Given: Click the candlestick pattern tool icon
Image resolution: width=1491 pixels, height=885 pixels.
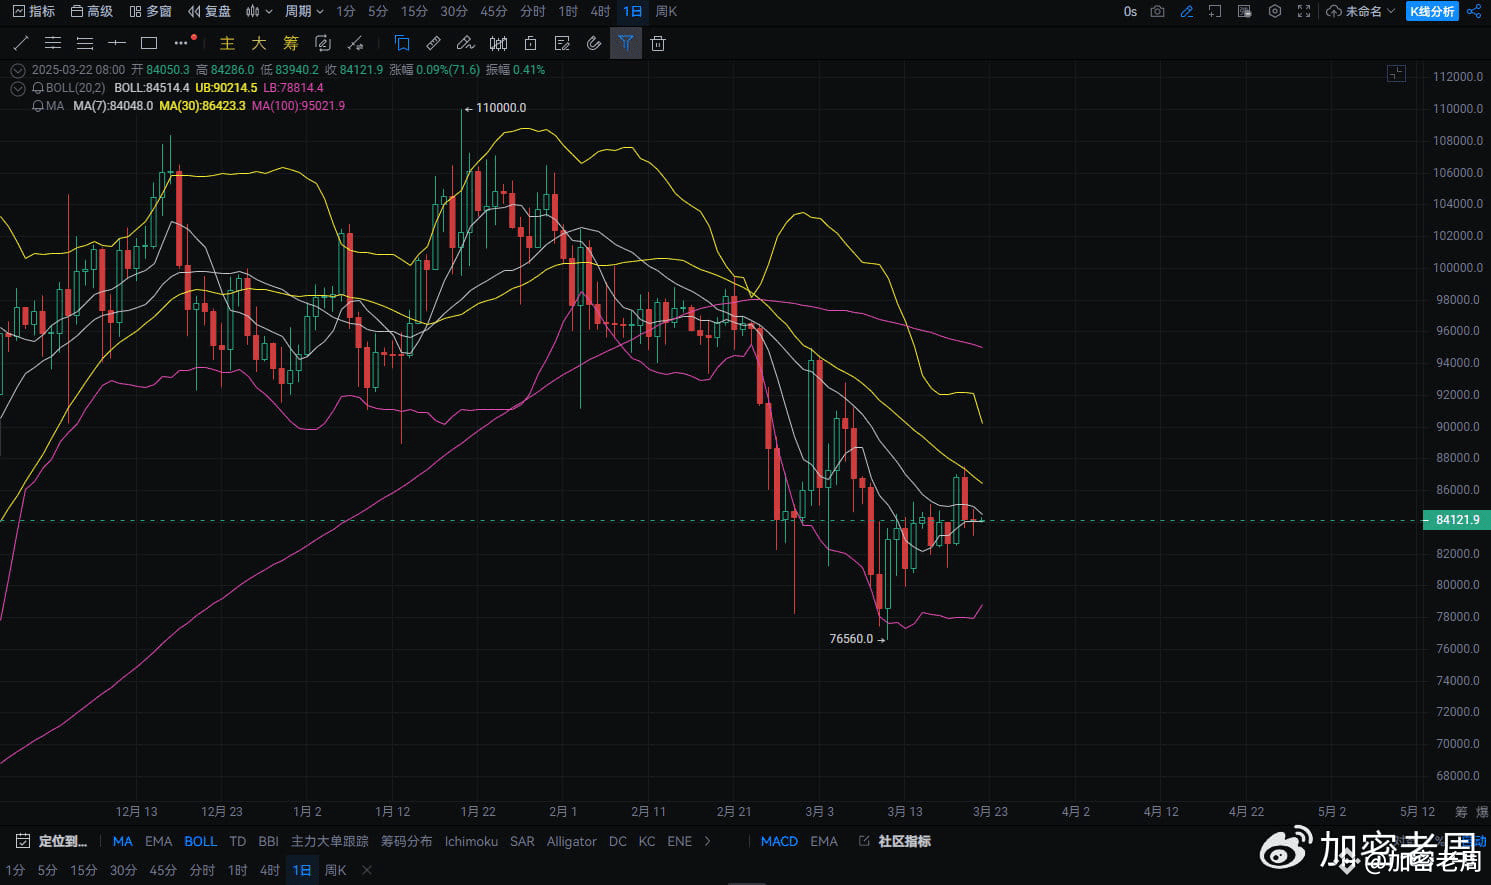Looking at the screenshot, I should click(498, 43).
